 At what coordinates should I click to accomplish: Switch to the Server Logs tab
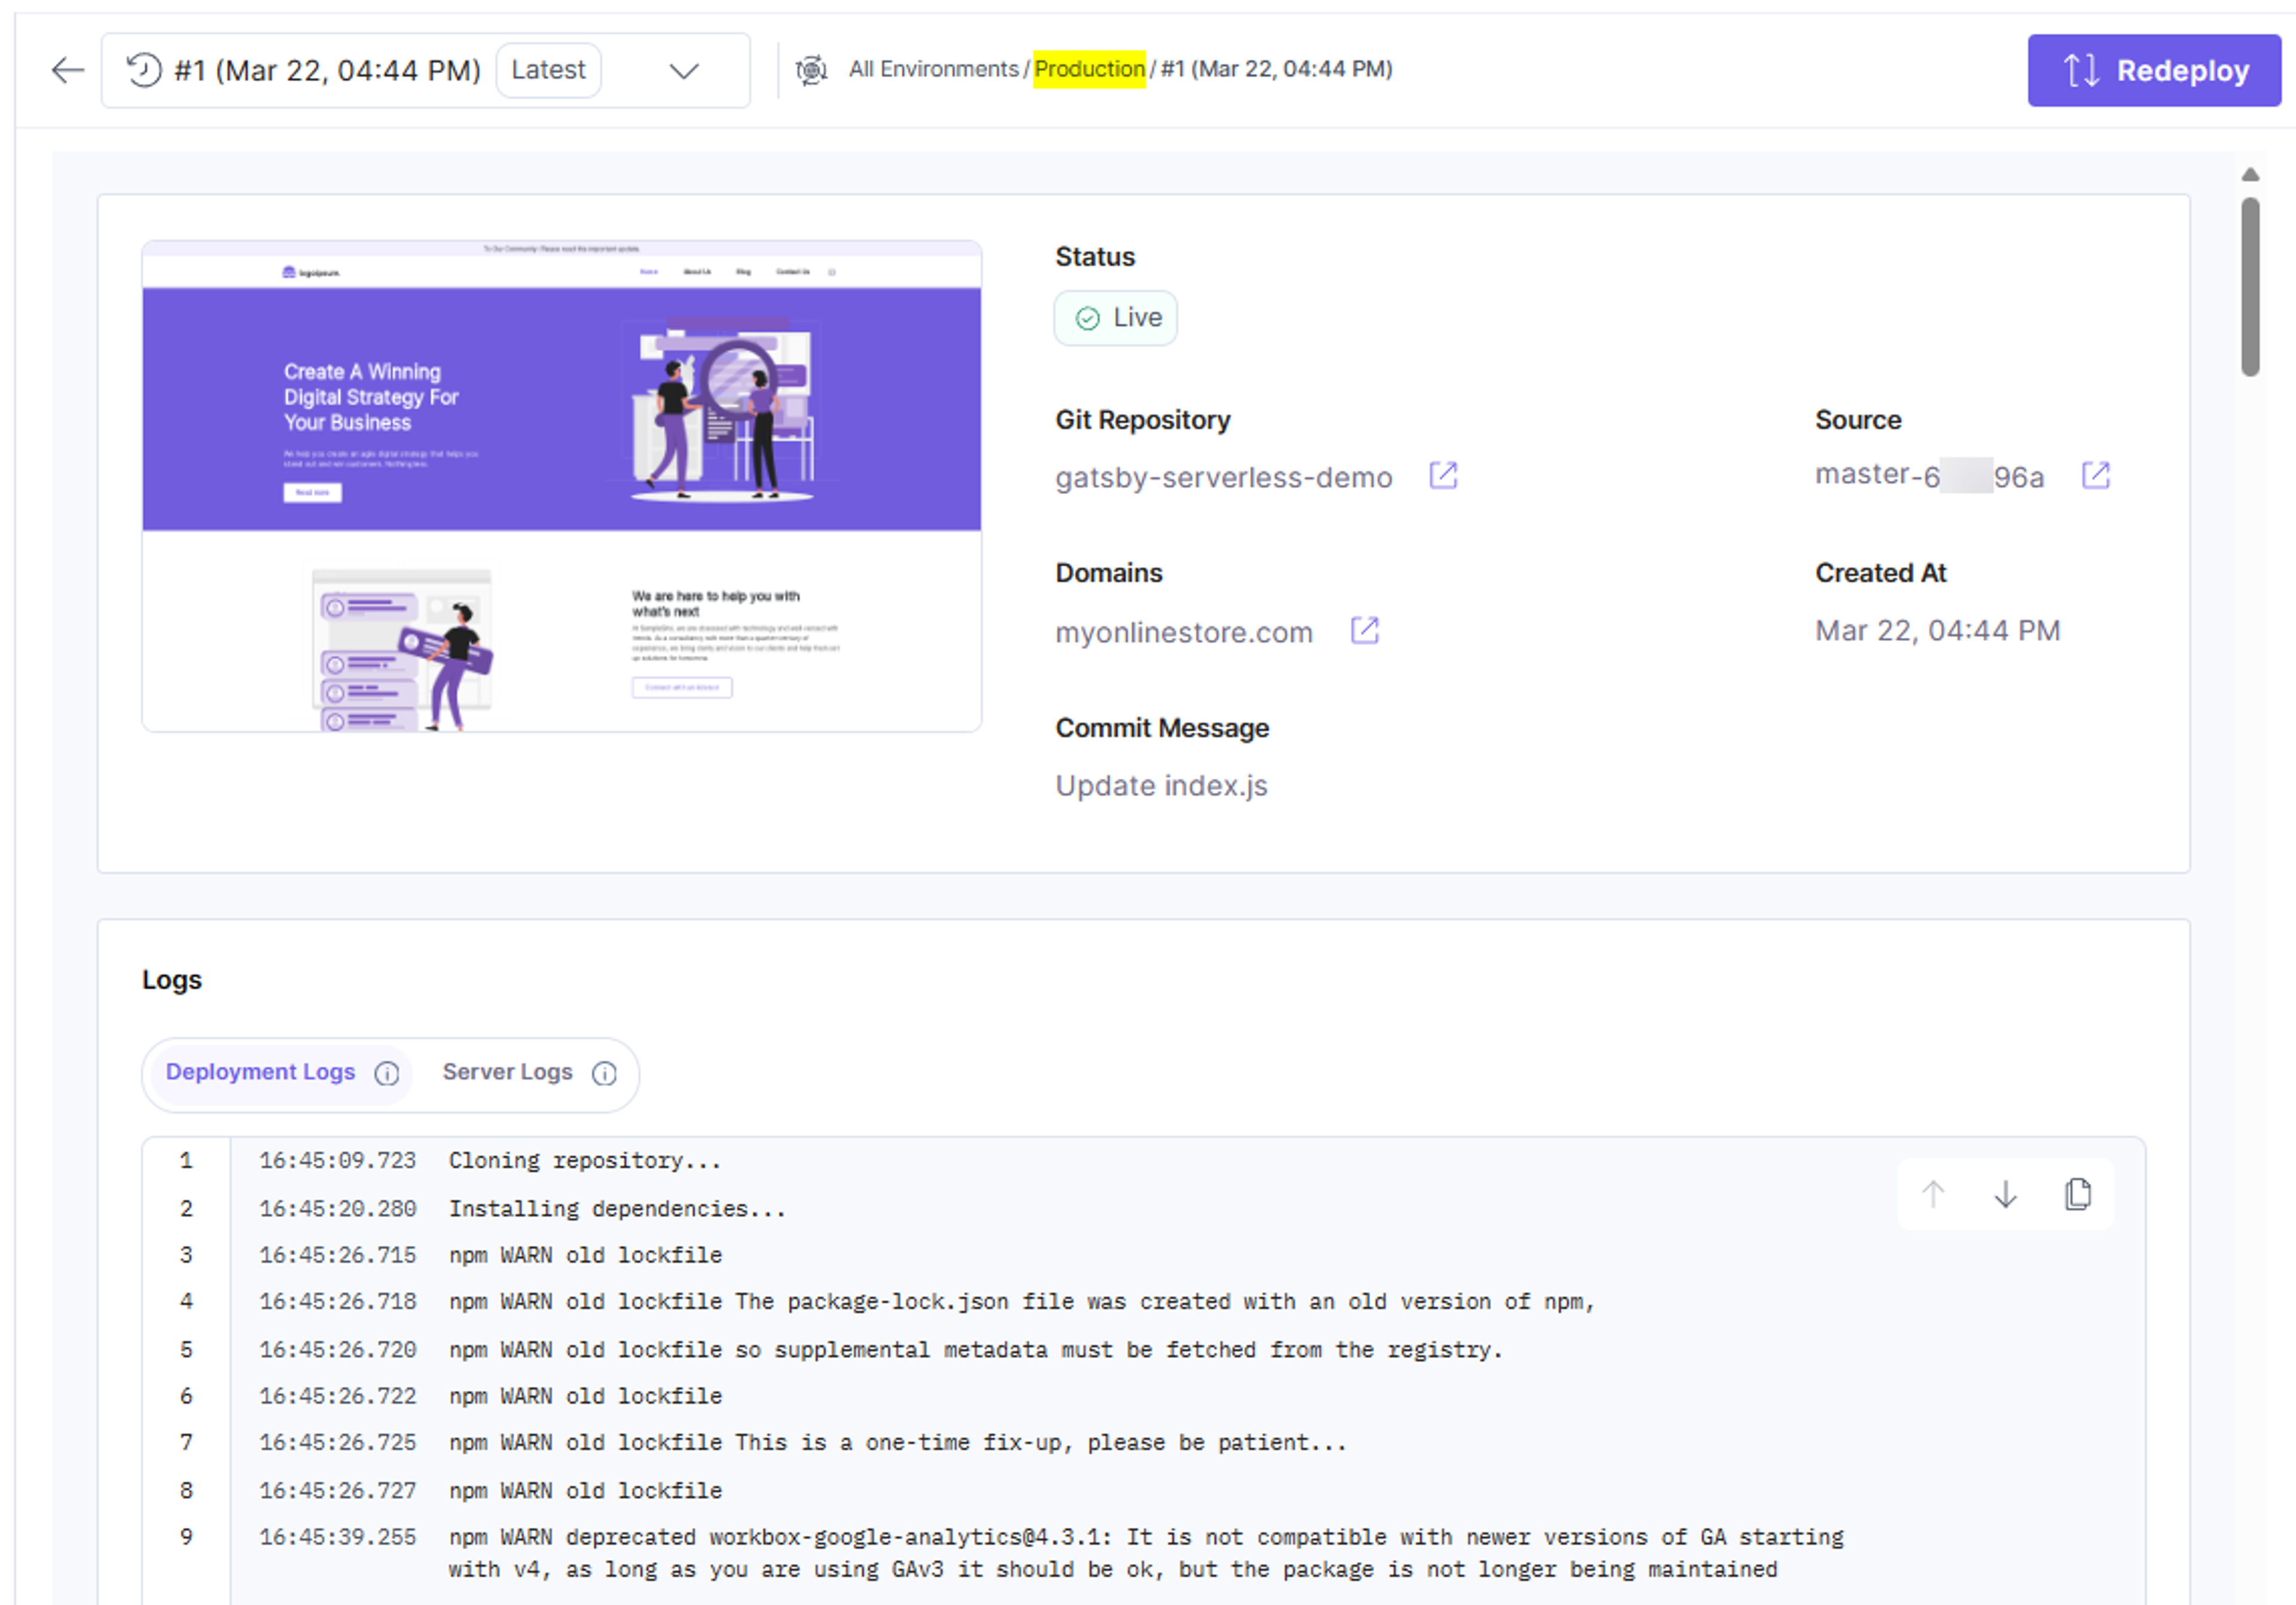(x=507, y=1072)
